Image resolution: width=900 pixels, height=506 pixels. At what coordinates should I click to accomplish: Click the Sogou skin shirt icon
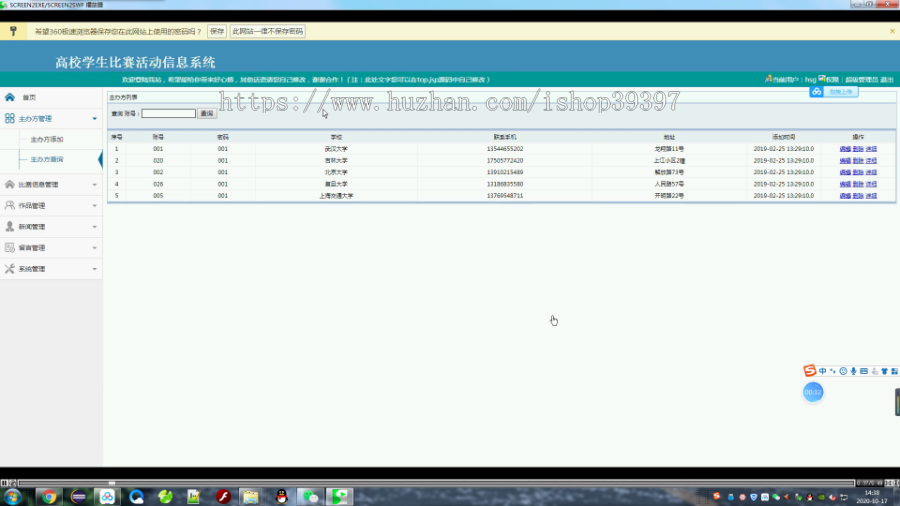click(885, 371)
